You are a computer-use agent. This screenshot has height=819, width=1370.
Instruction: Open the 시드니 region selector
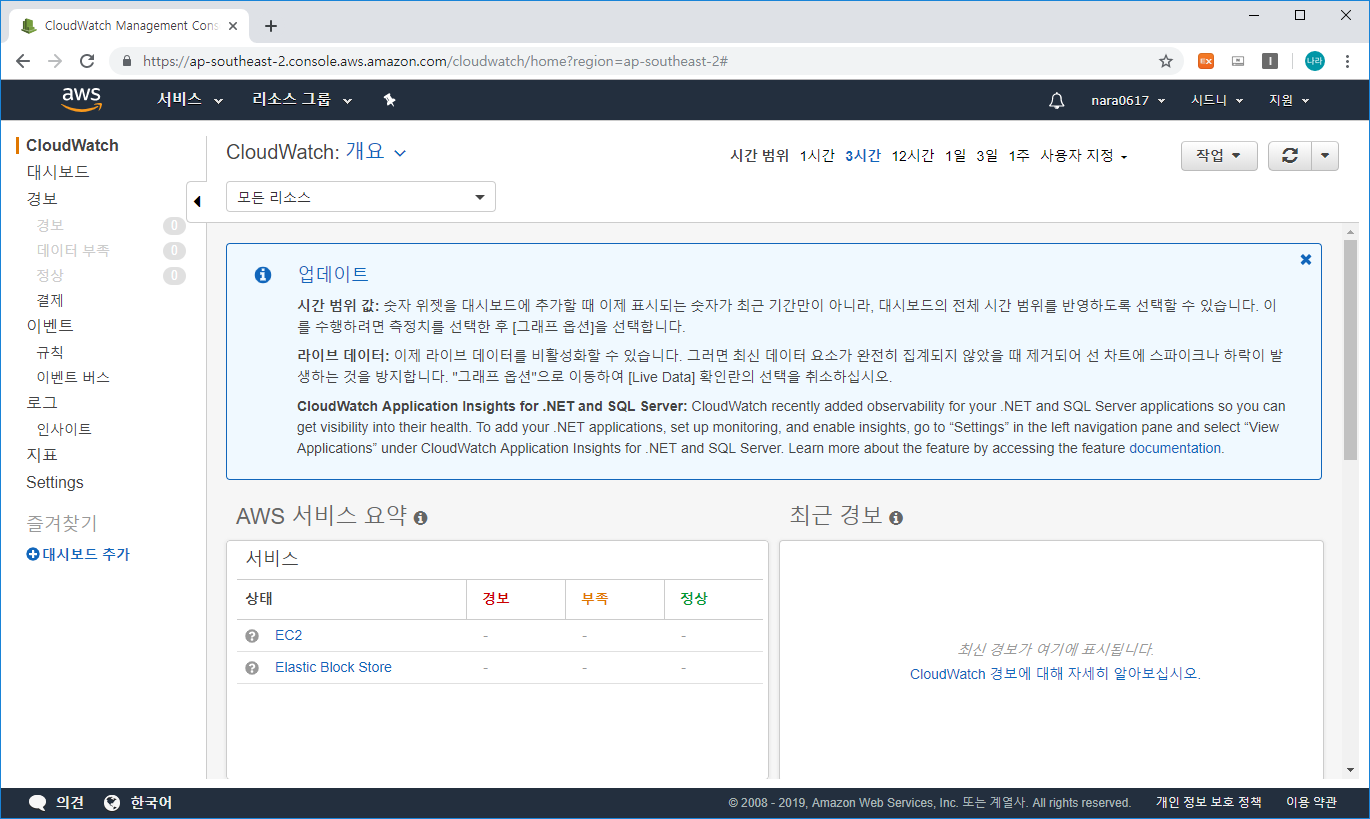[x=1217, y=100]
